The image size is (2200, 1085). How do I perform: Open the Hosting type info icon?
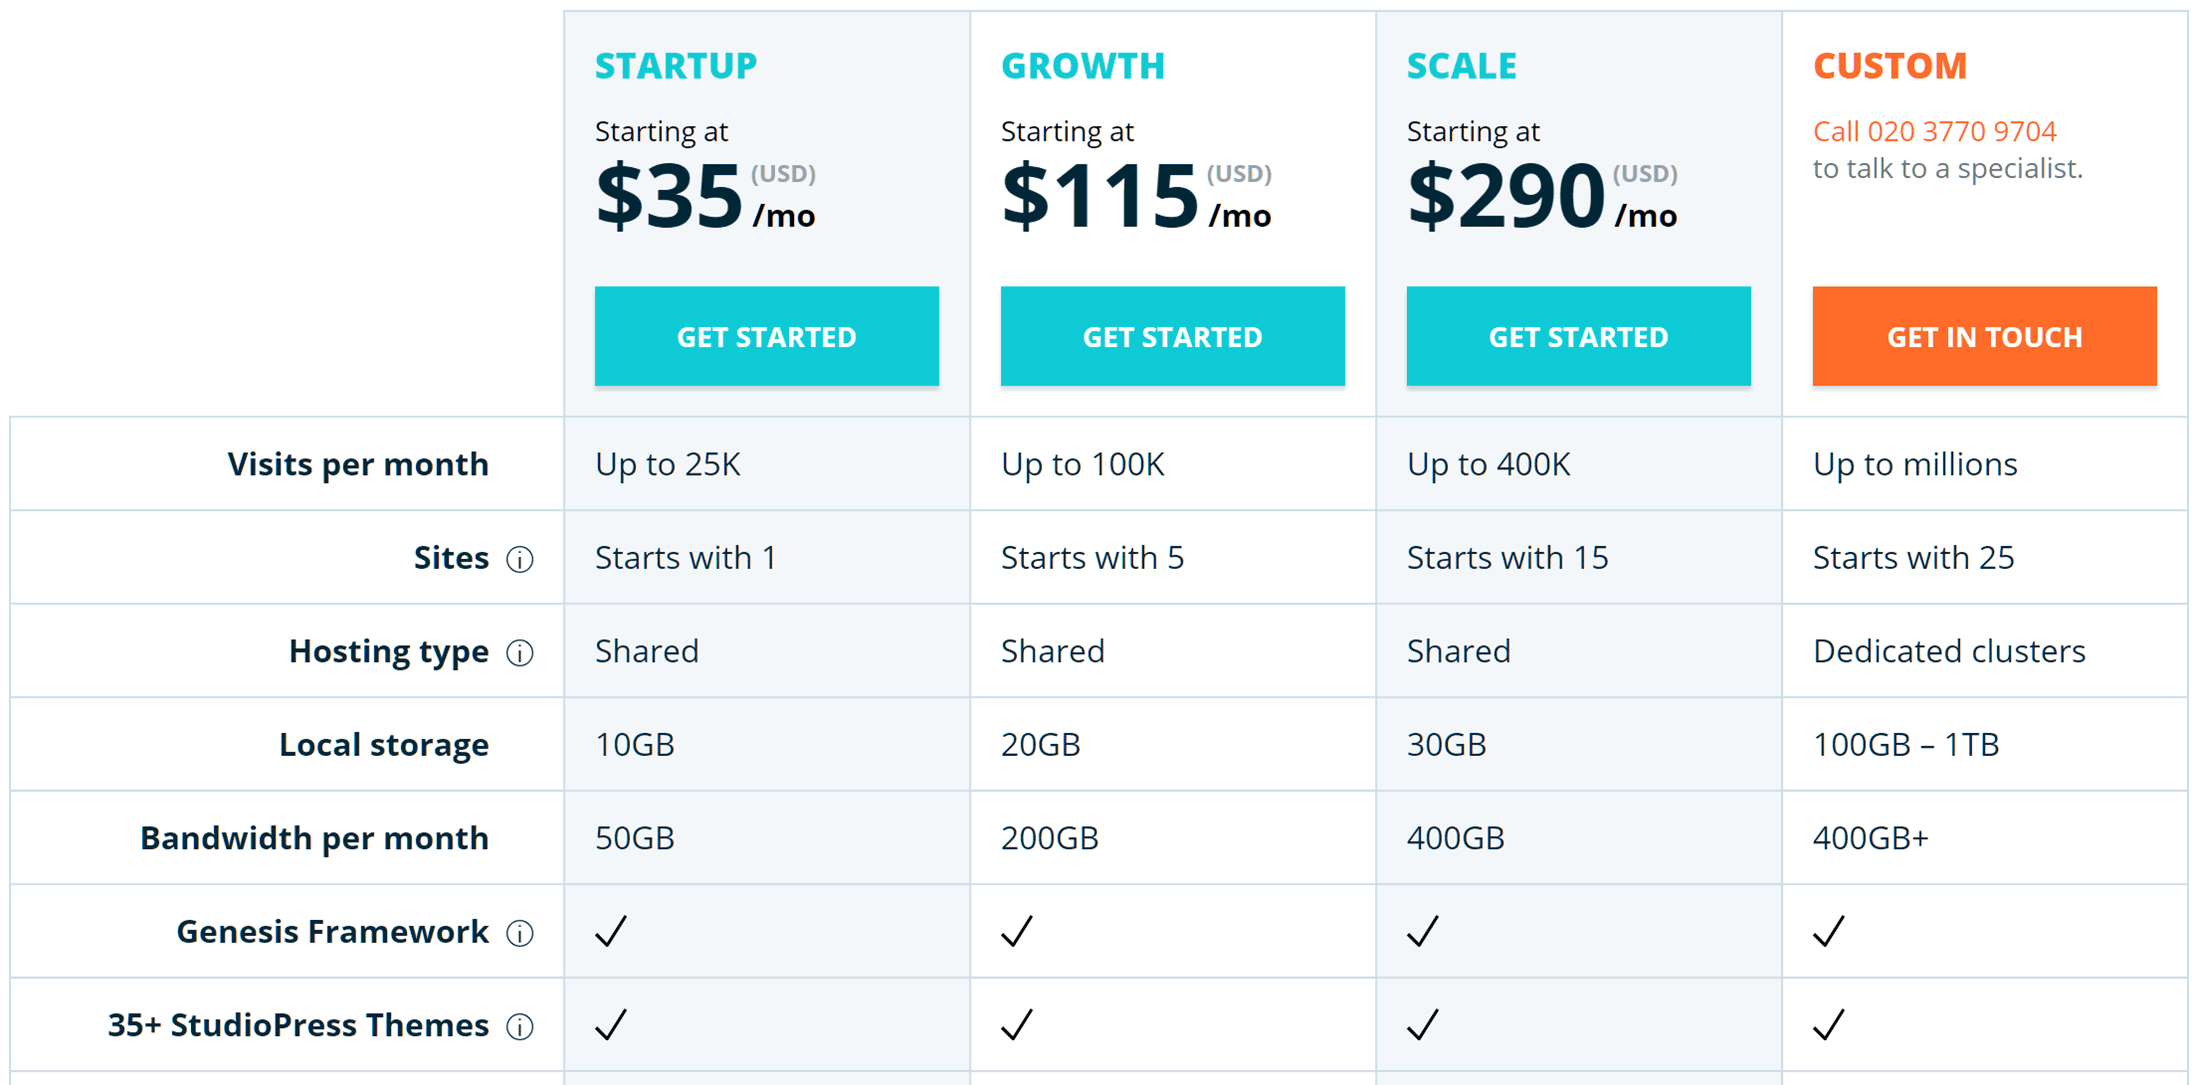(x=519, y=653)
